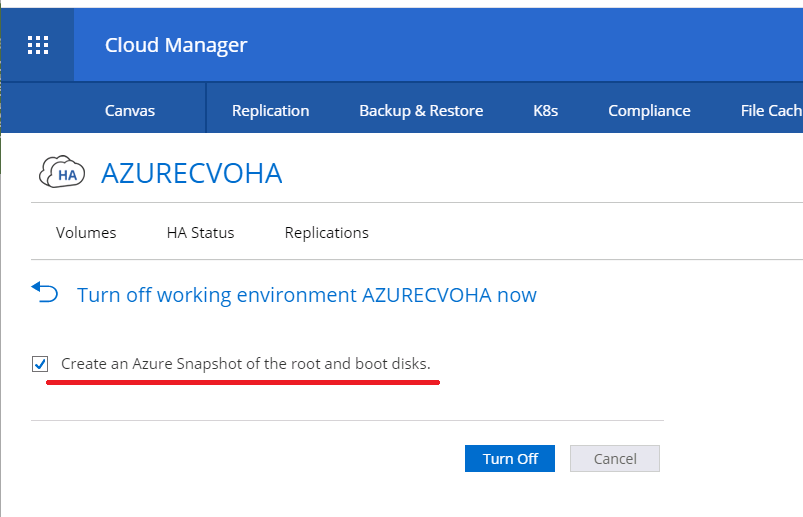Select the Volumes sub-tab

86,233
